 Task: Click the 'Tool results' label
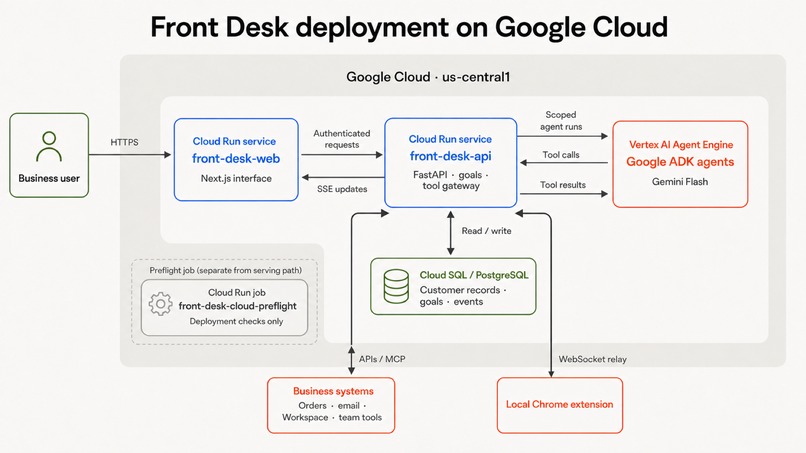pyautogui.click(x=563, y=185)
